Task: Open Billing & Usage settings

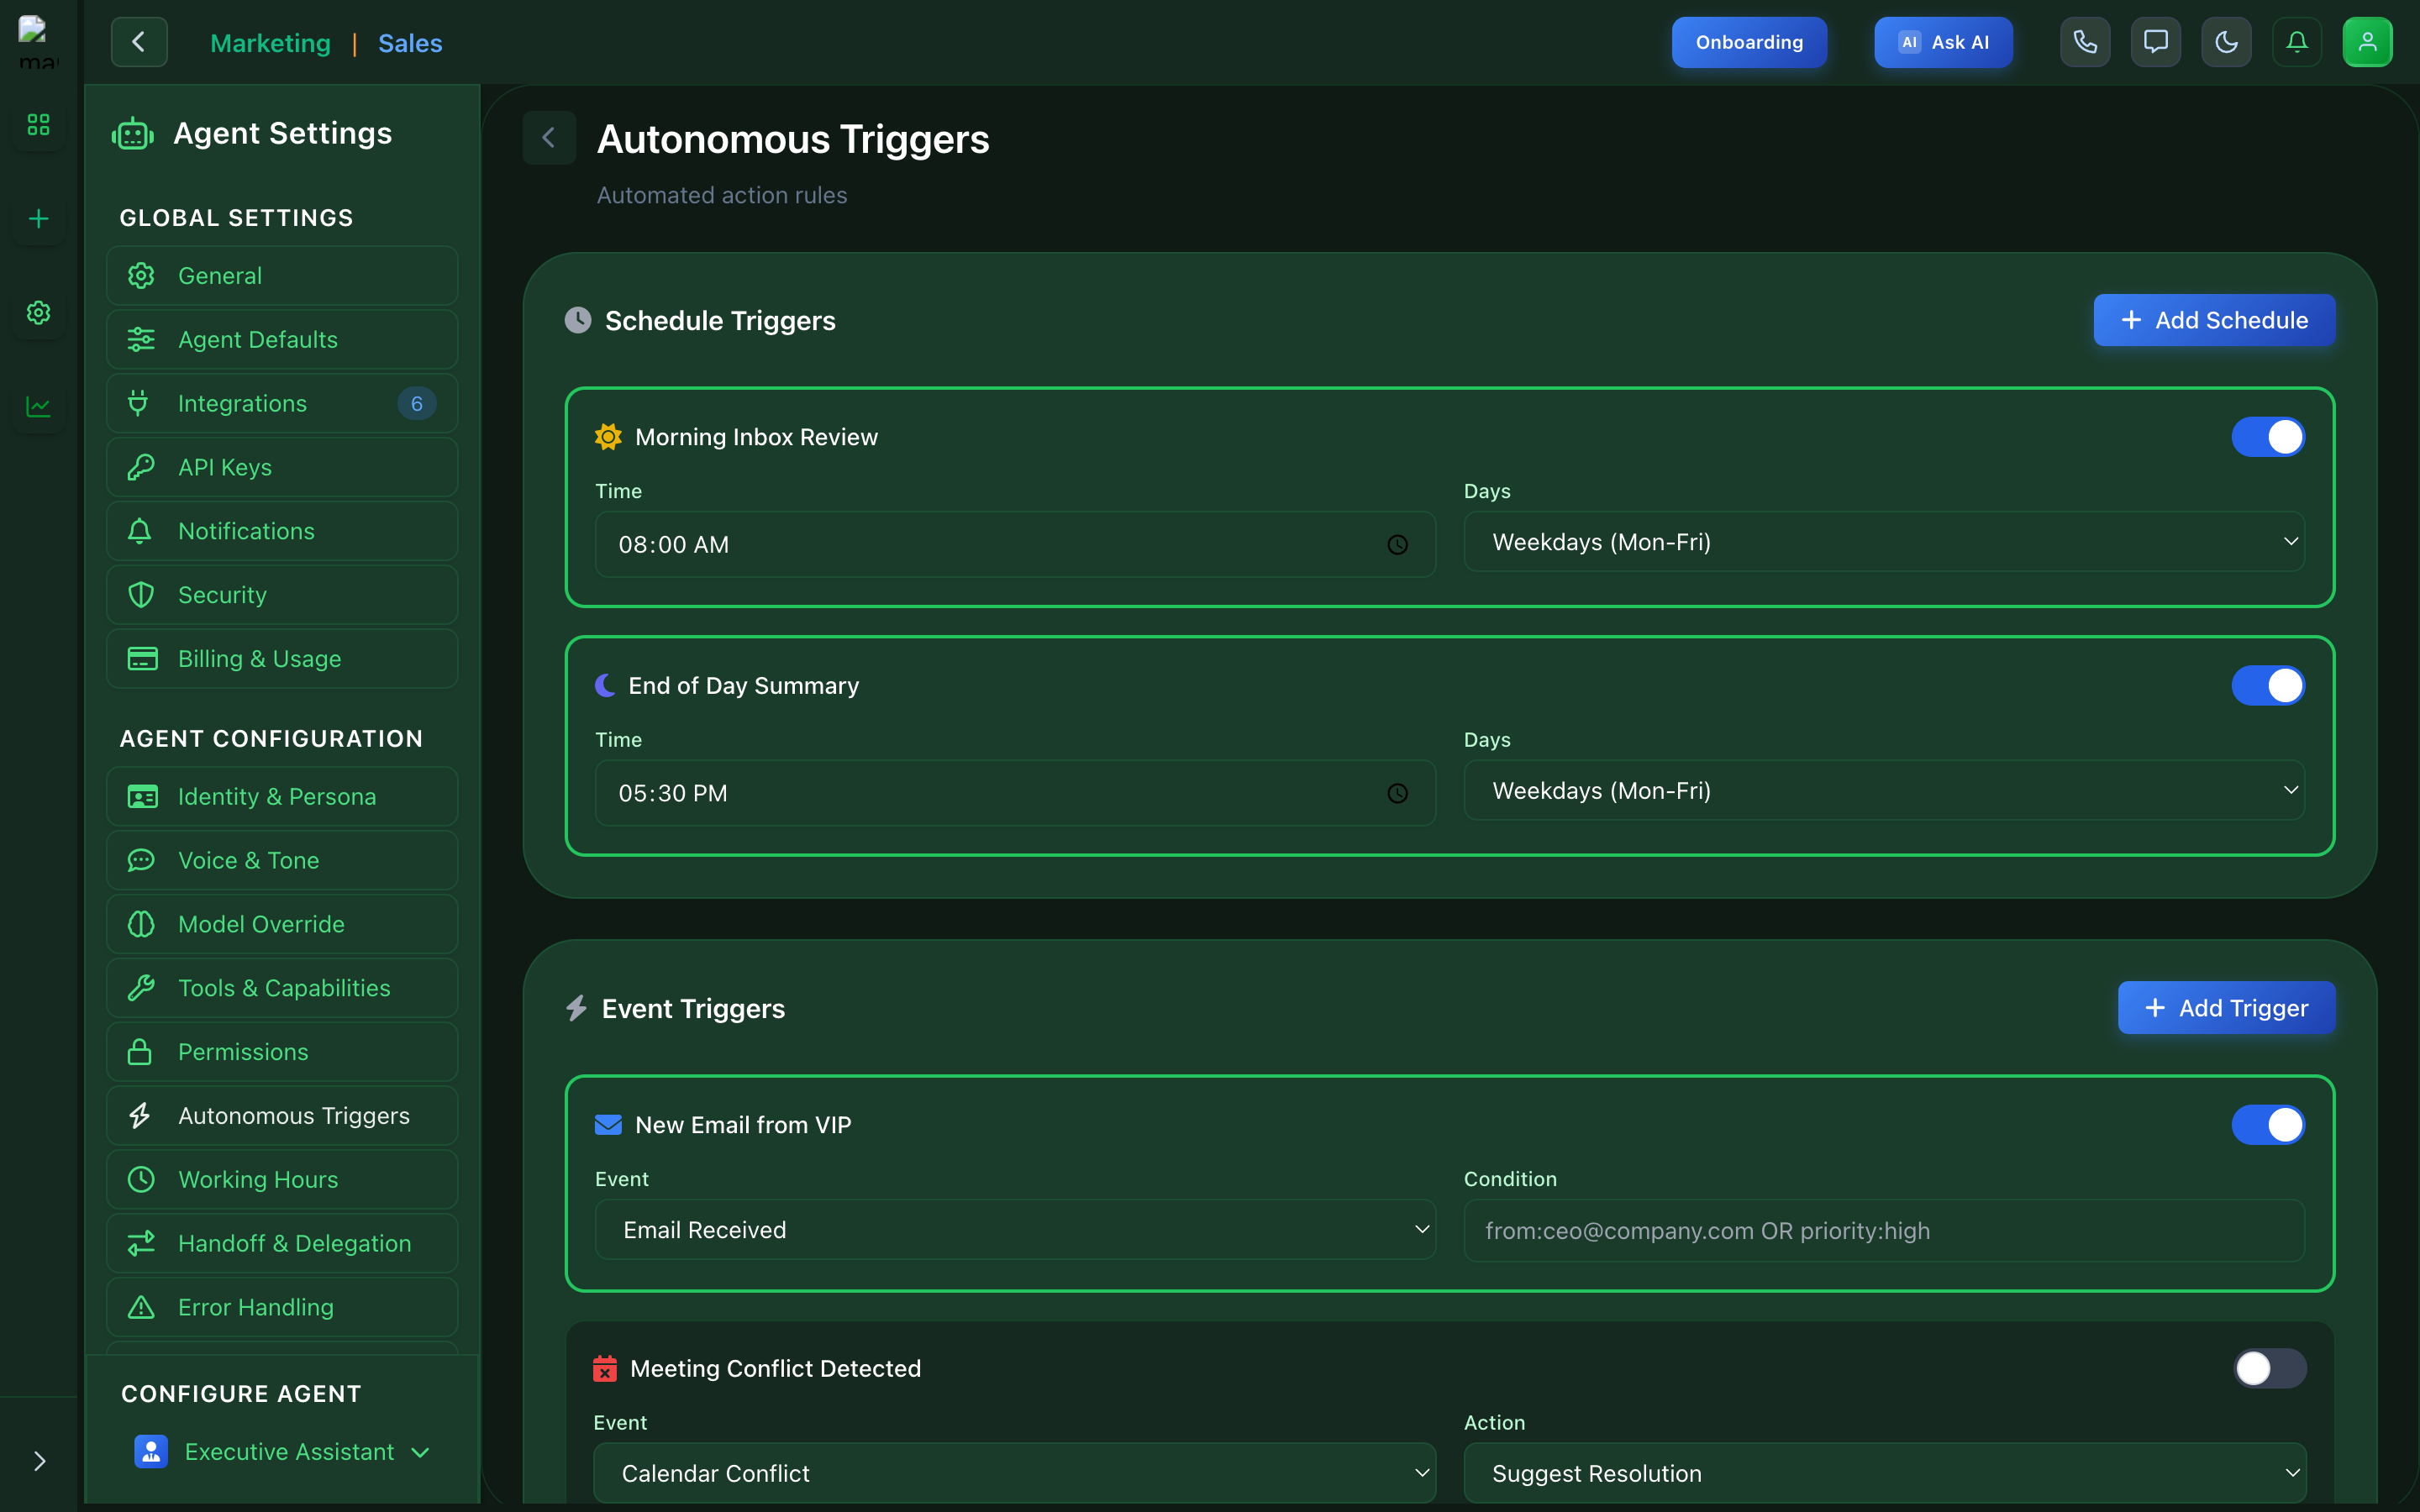Action: coord(282,659)
